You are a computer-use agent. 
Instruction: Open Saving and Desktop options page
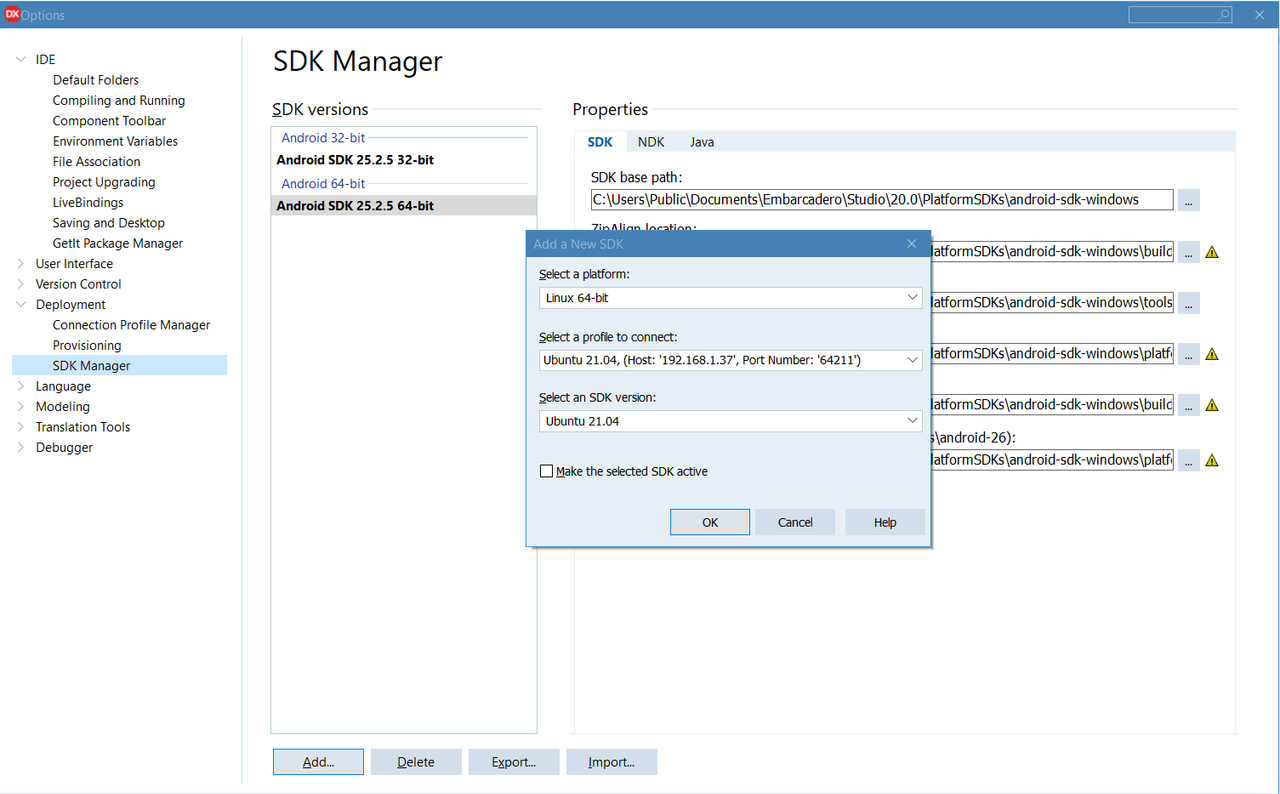pos(109,223)
